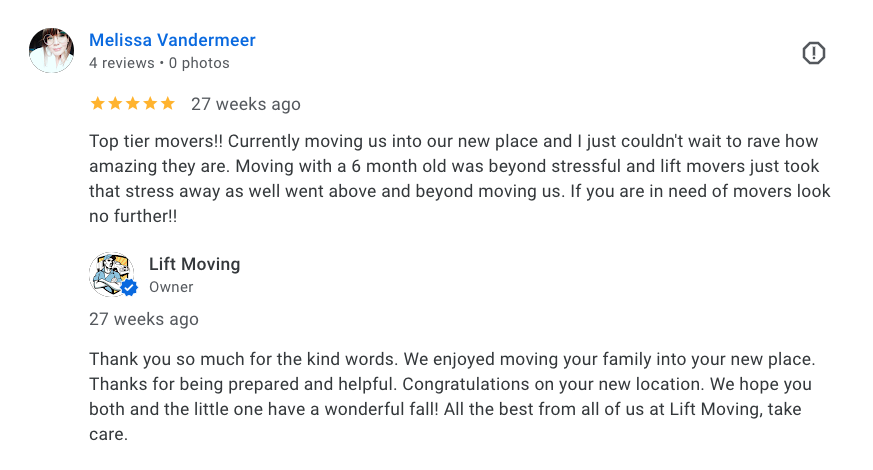Click the Lift Moving owner name
873x470 pixels.
tap(194, 264)
